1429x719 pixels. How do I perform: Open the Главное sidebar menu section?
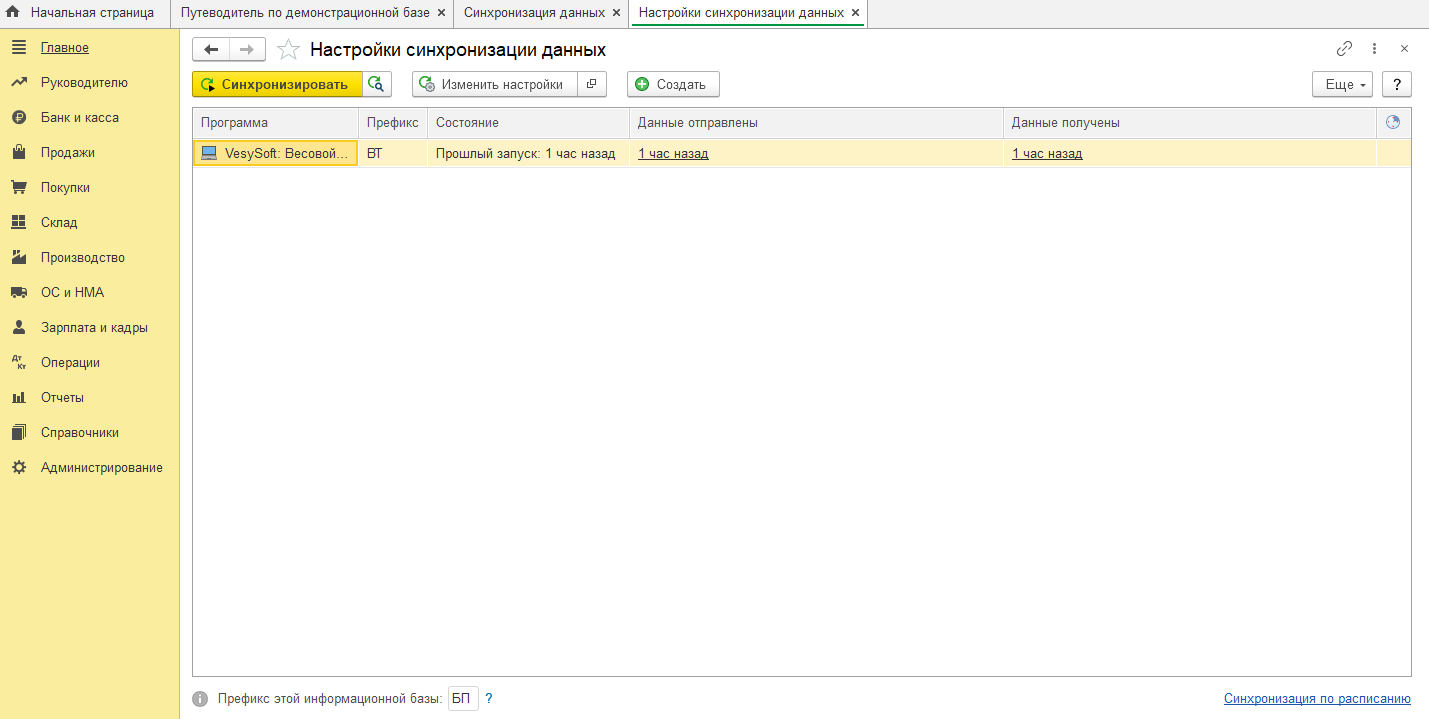click(x=64, y=47)
